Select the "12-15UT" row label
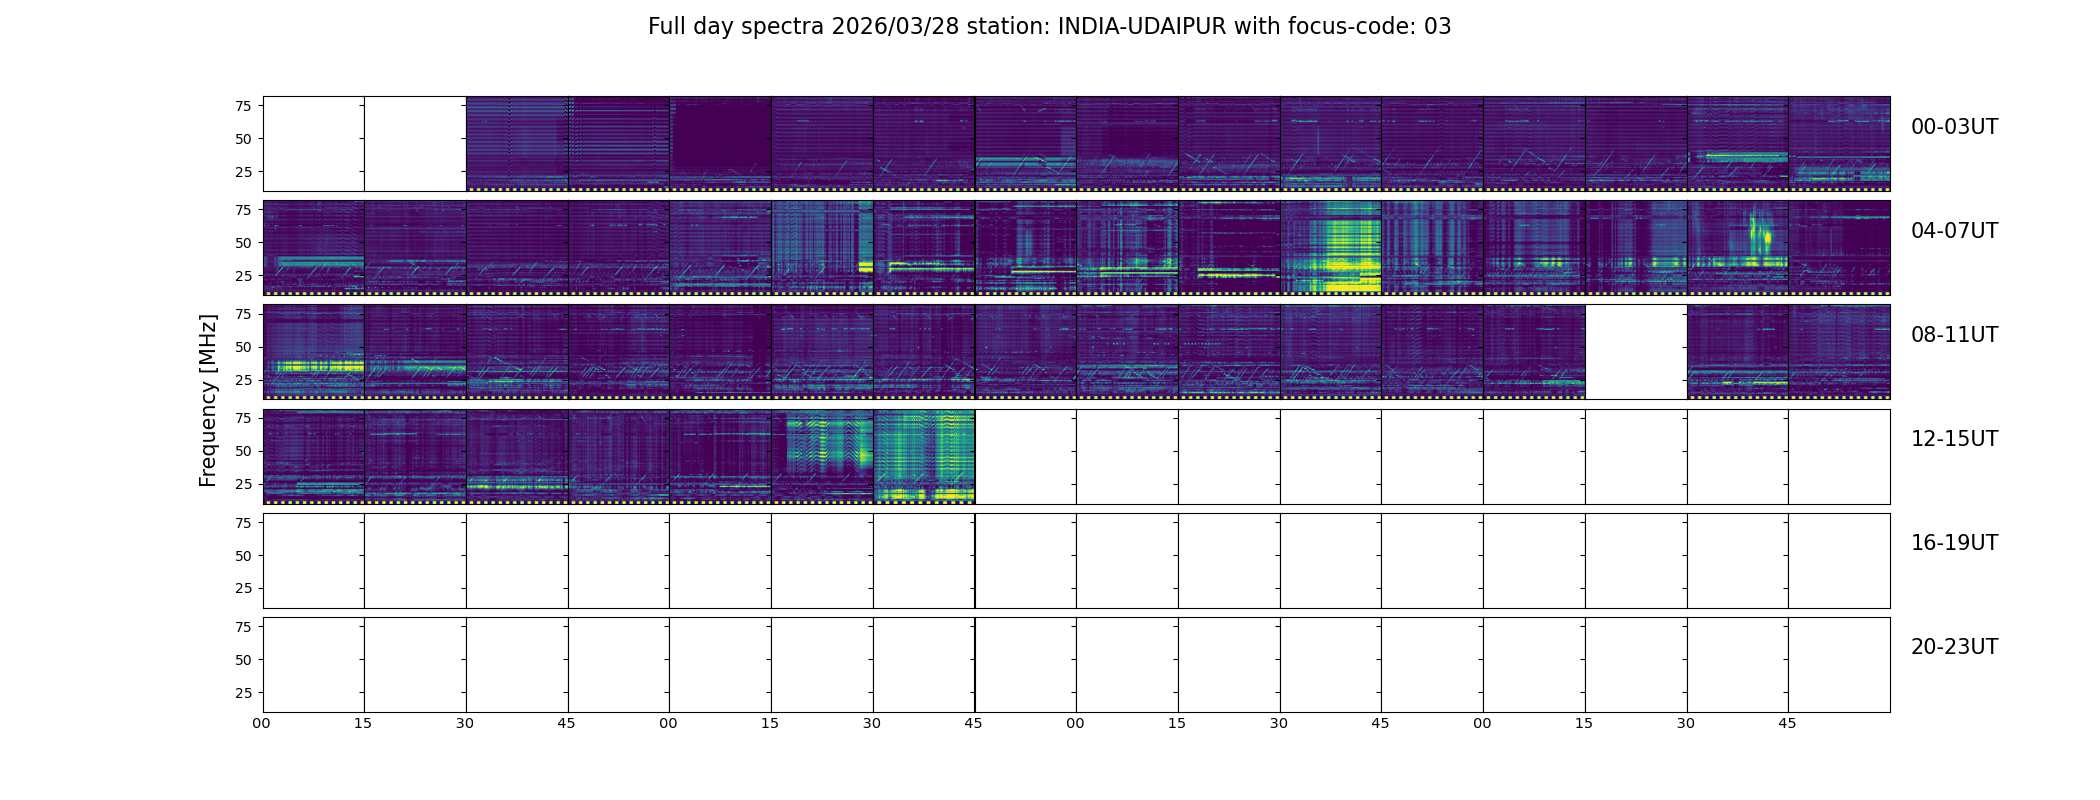Image resolution: width=2100 pixels, height=800 pixels. [x=1954, y=439]
